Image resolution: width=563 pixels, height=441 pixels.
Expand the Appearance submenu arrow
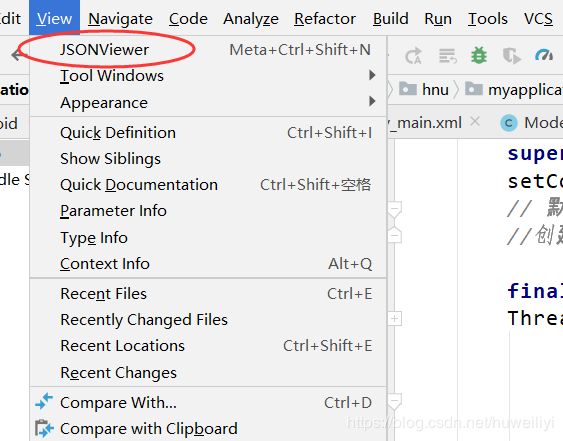(x=372, y=102)
